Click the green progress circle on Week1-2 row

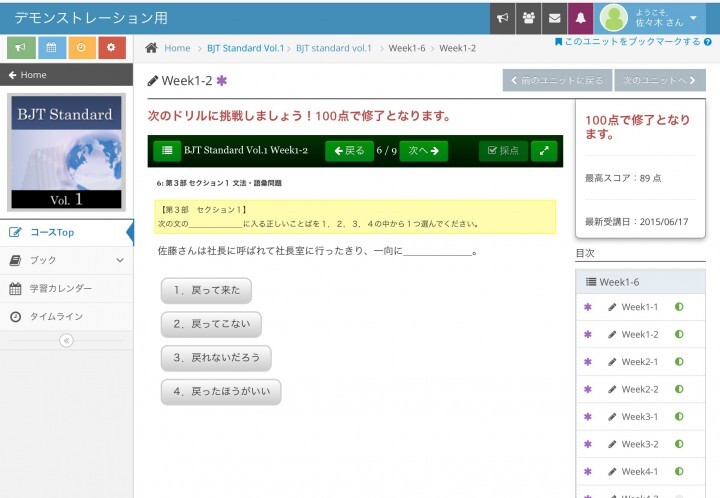point(679,334)
